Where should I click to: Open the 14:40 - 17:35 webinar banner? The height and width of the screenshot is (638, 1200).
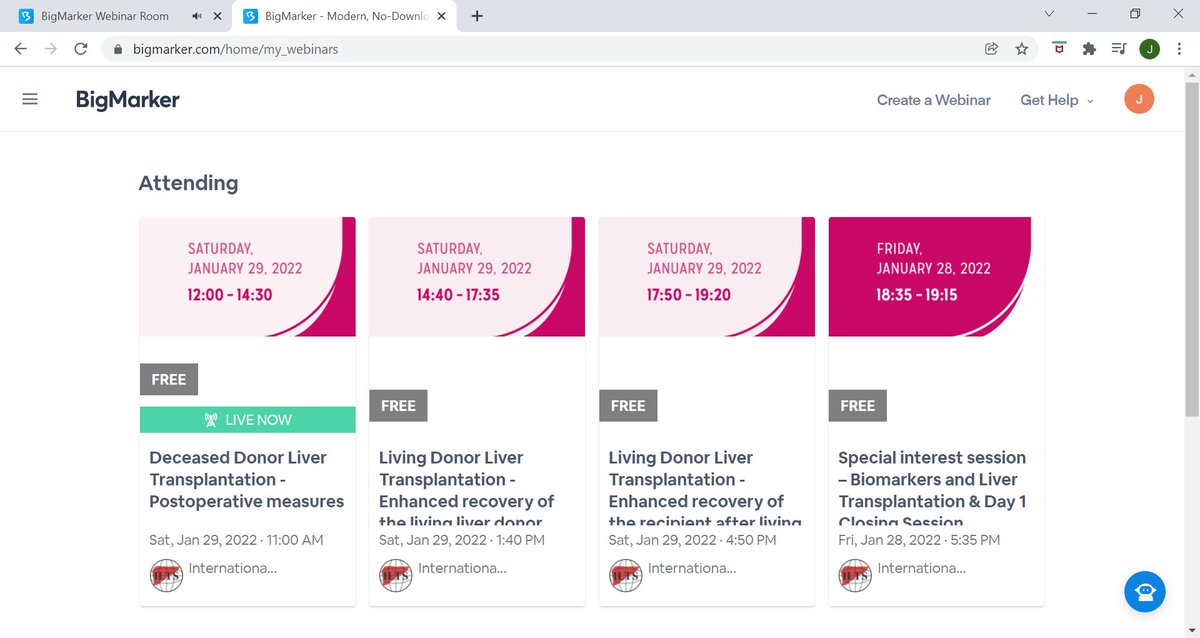(x=477, y=276)
